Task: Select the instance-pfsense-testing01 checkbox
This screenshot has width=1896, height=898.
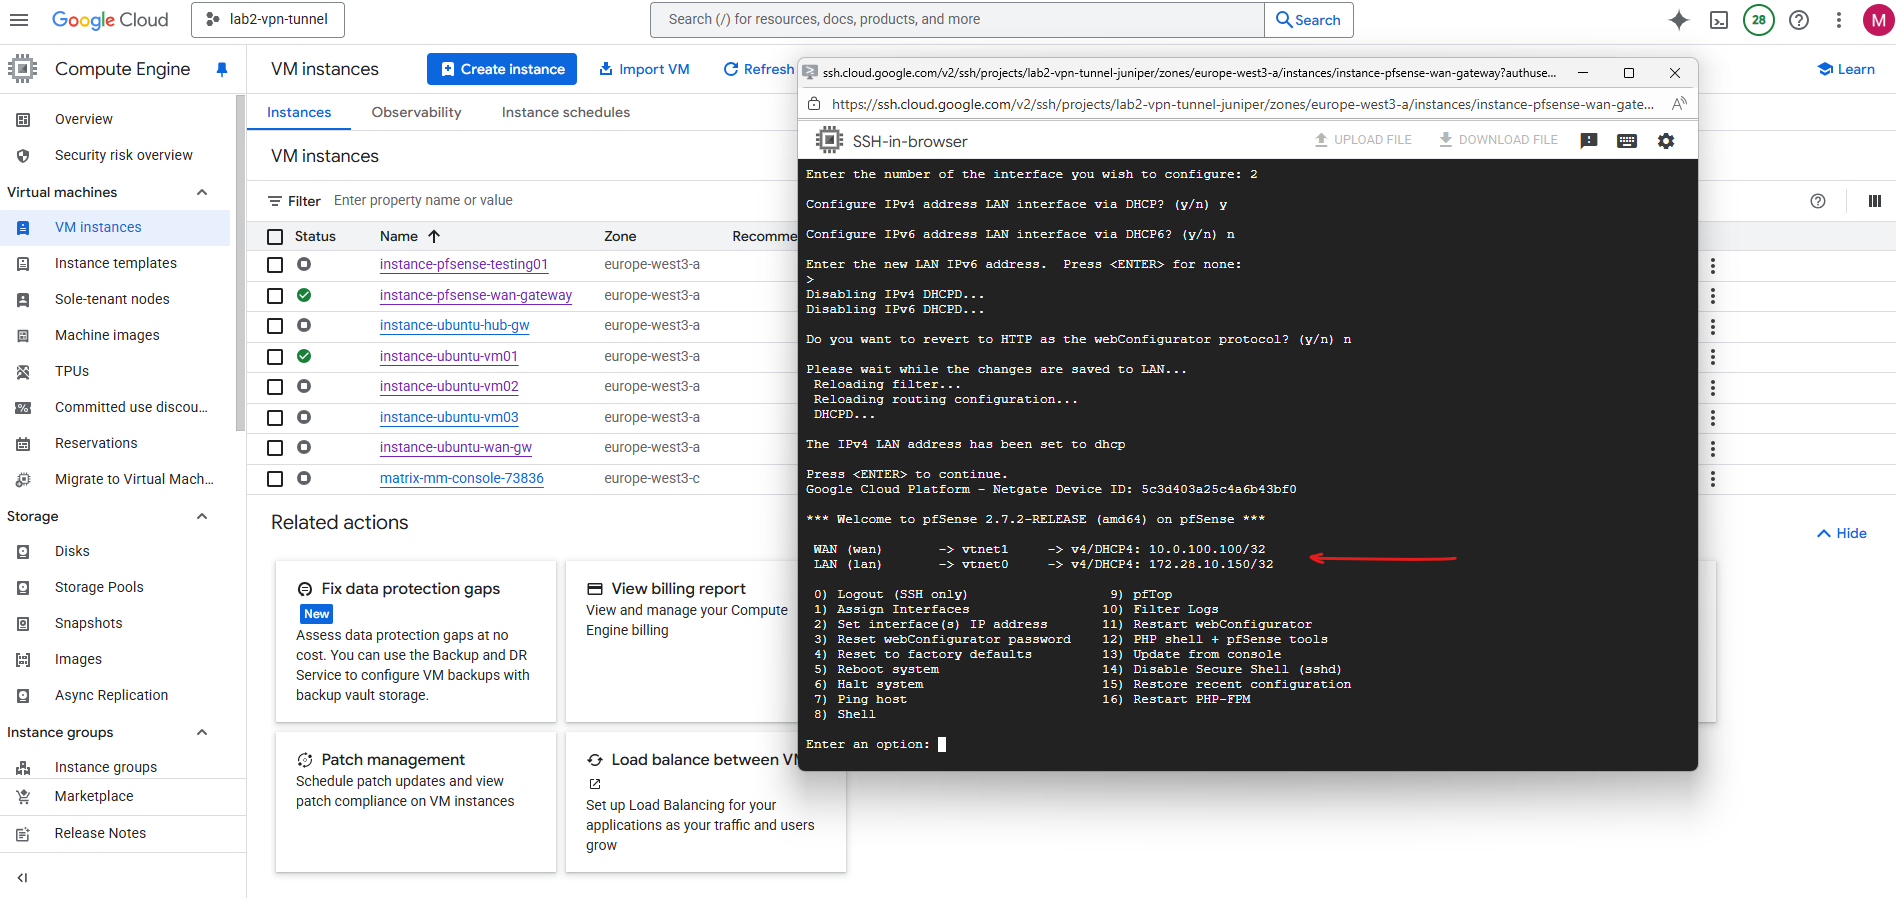Action: click(x=275, y=265)
